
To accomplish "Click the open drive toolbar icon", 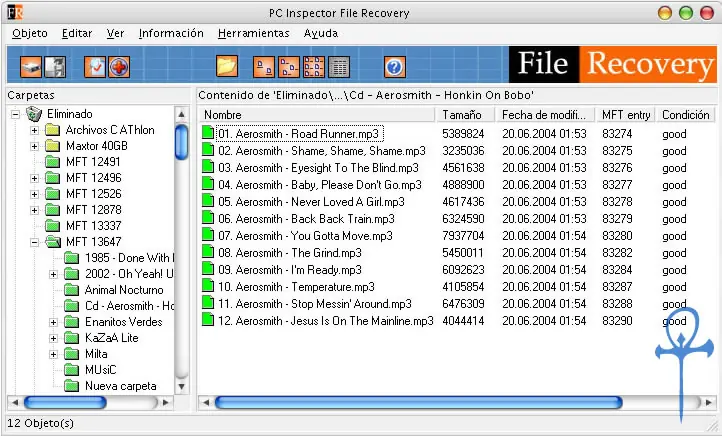I will (x=31, y=67).
